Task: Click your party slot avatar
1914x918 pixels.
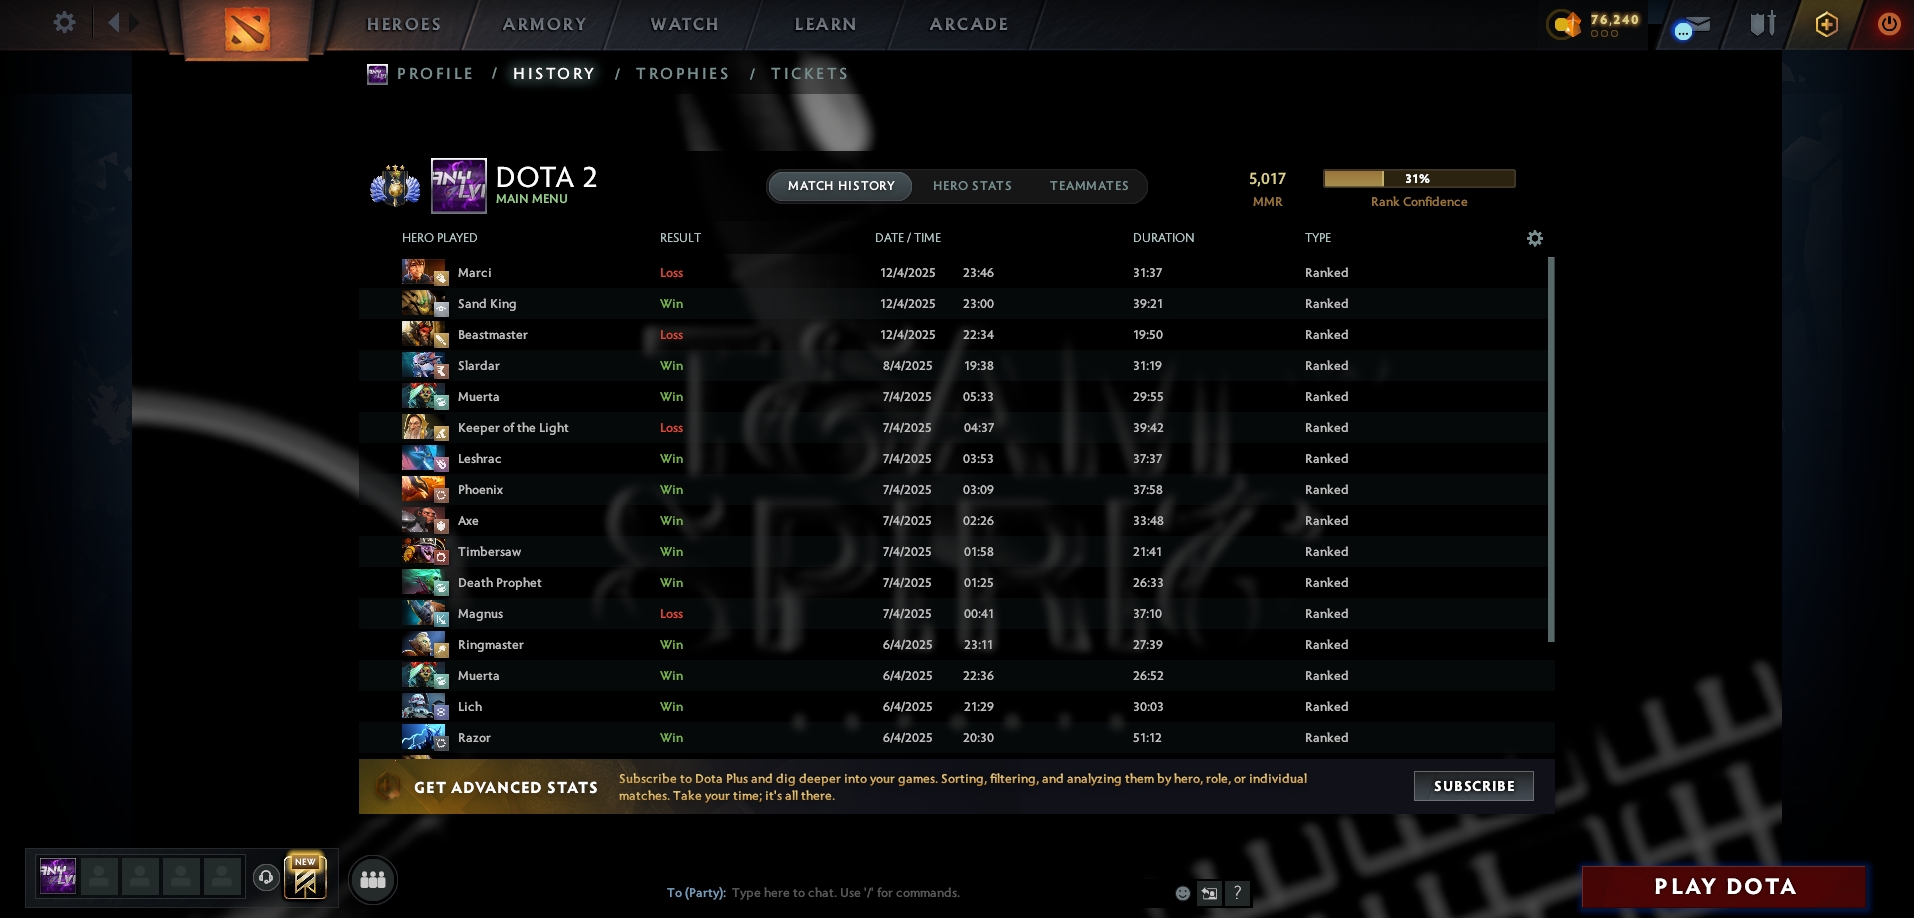Action: 58,876
